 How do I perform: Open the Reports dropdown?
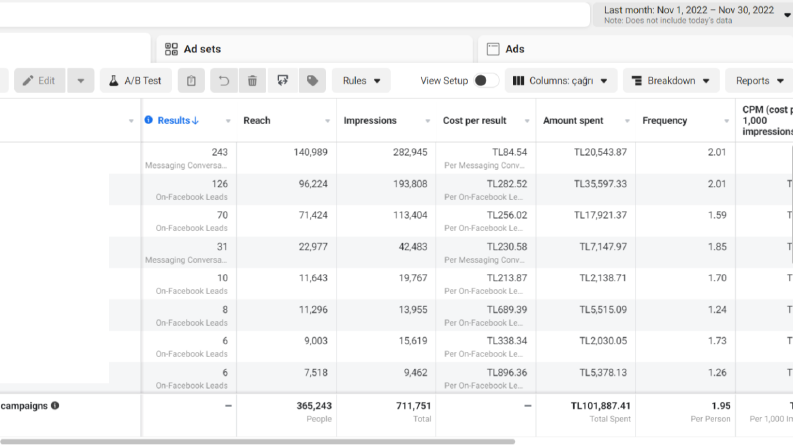coord(760,80)
